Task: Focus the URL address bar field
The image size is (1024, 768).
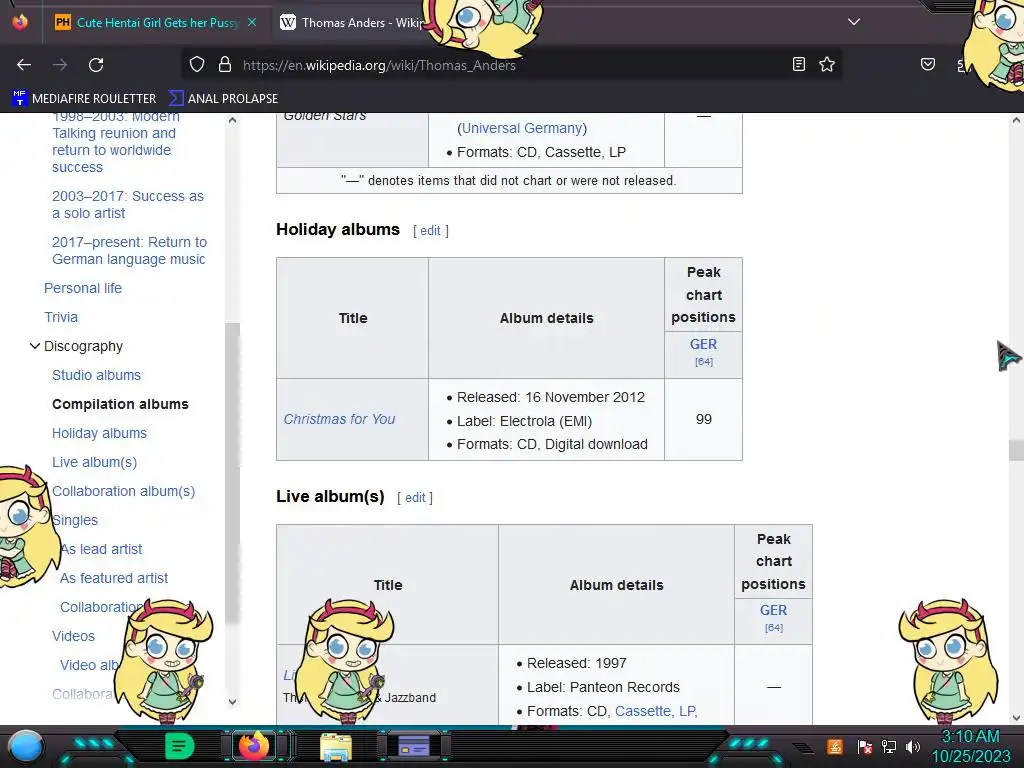Action: point(509,65)
